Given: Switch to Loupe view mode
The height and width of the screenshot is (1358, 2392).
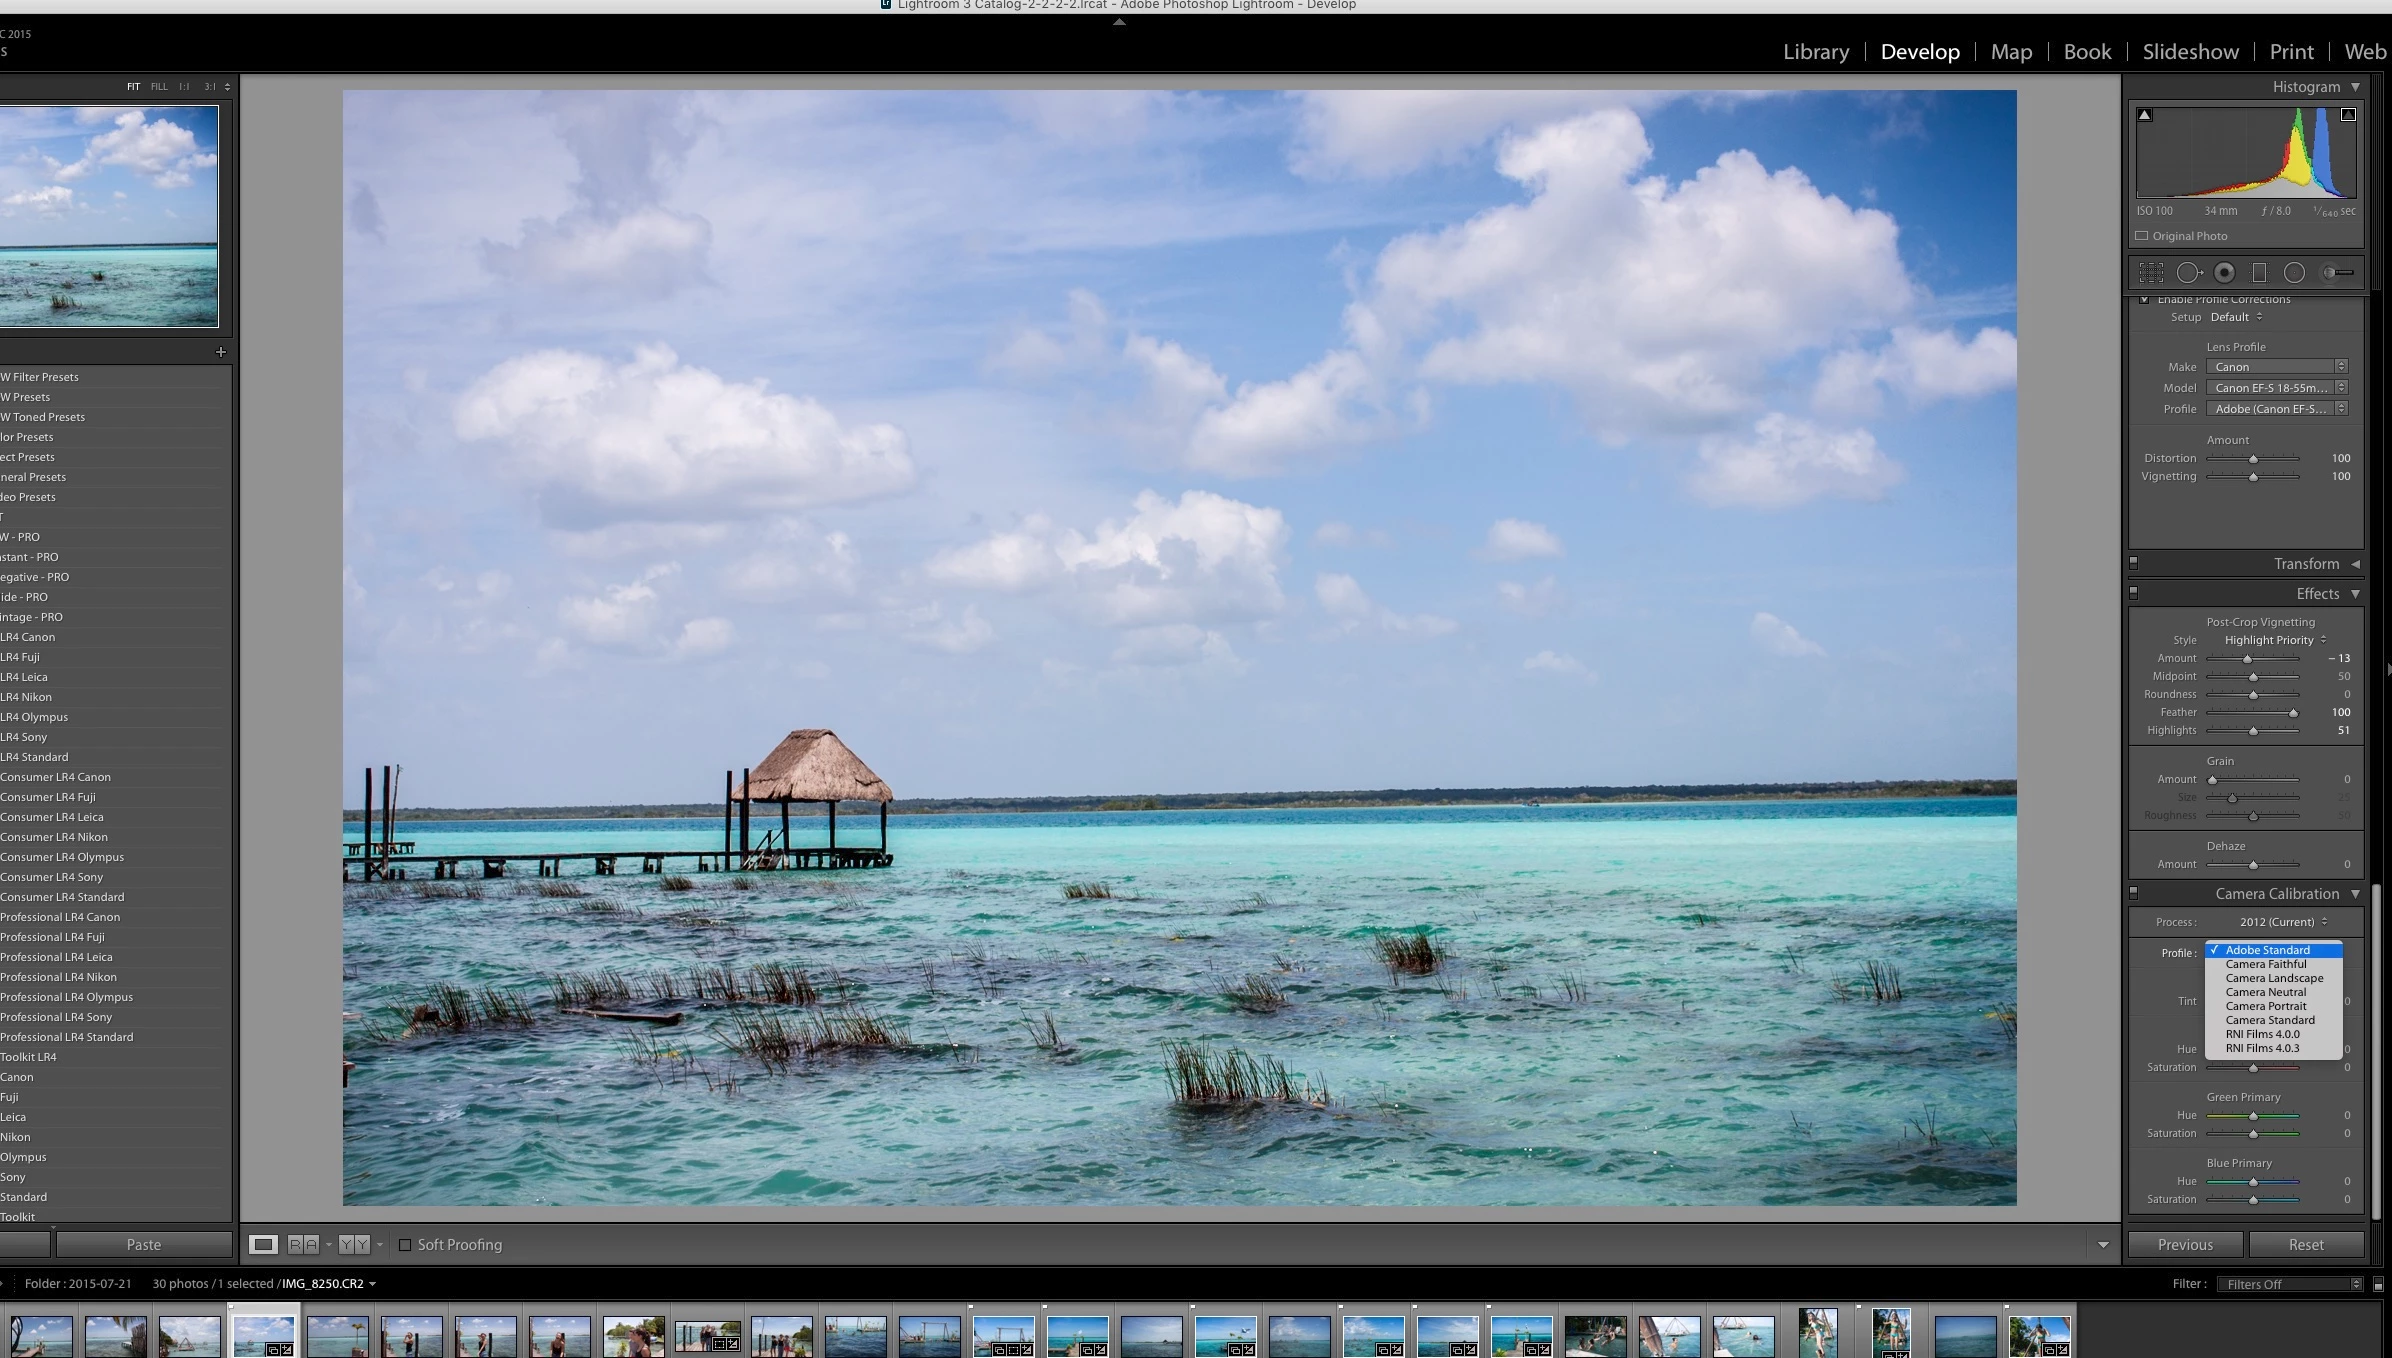Looking at the screenshot, I should pos(264,1244).
